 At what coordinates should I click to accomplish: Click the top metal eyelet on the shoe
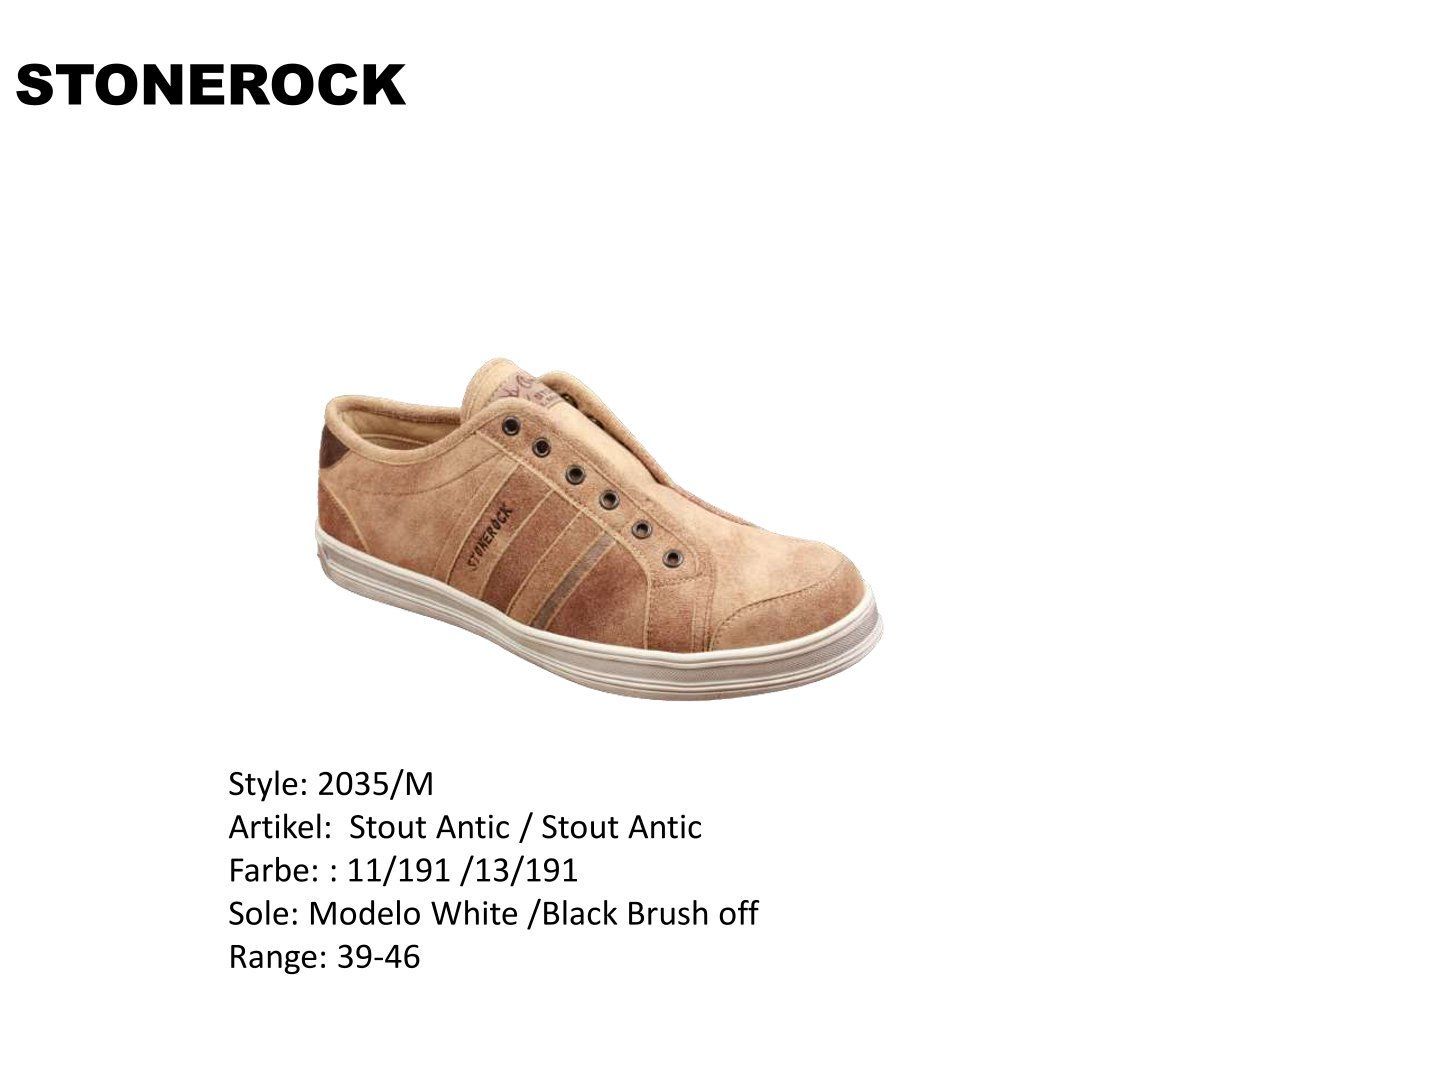coord(512,424)
